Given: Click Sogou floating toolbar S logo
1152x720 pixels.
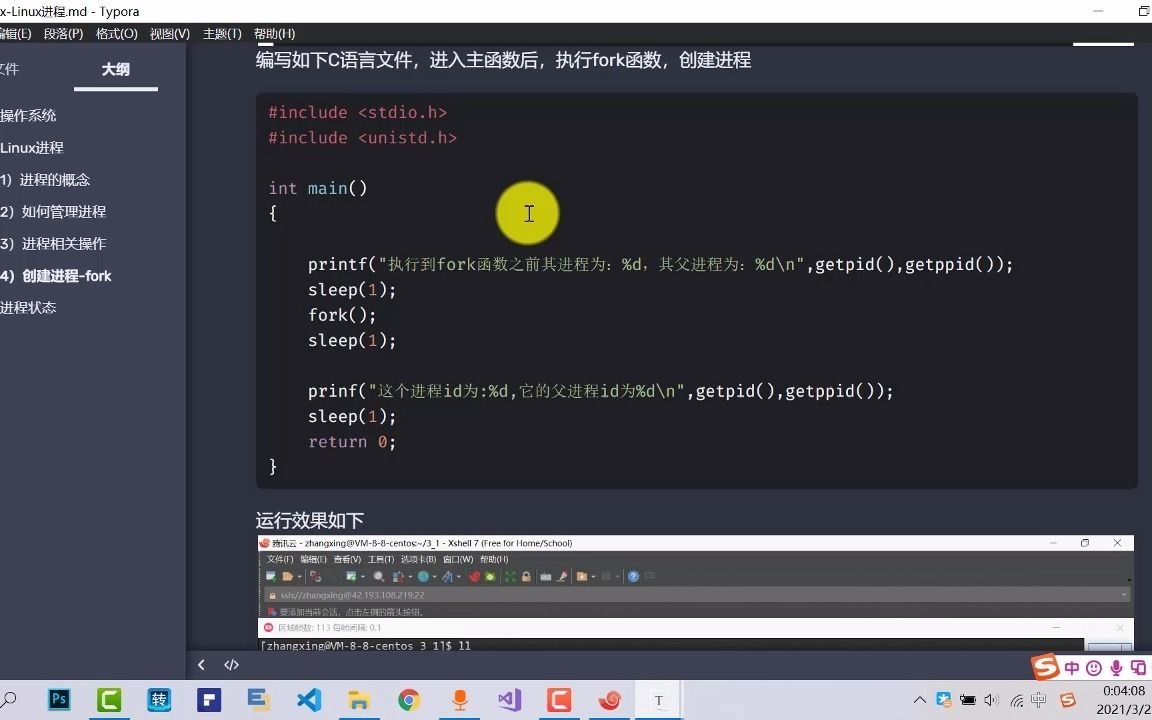Looking at the screenshot, I should [x=1045, y=667].
